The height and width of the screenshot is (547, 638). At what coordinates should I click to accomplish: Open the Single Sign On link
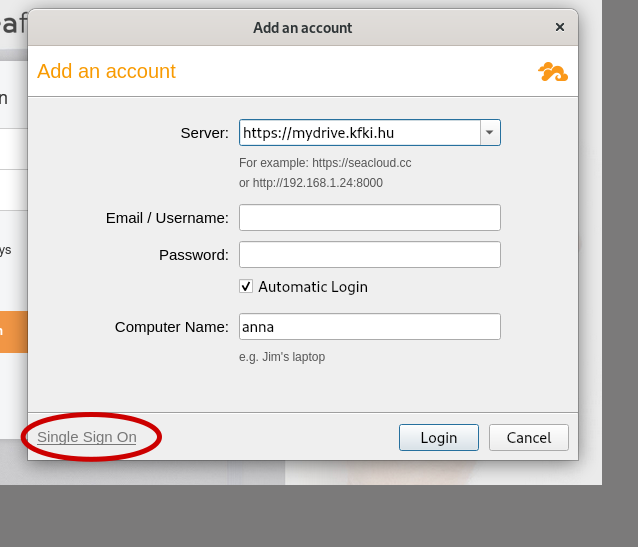[87, 437]
